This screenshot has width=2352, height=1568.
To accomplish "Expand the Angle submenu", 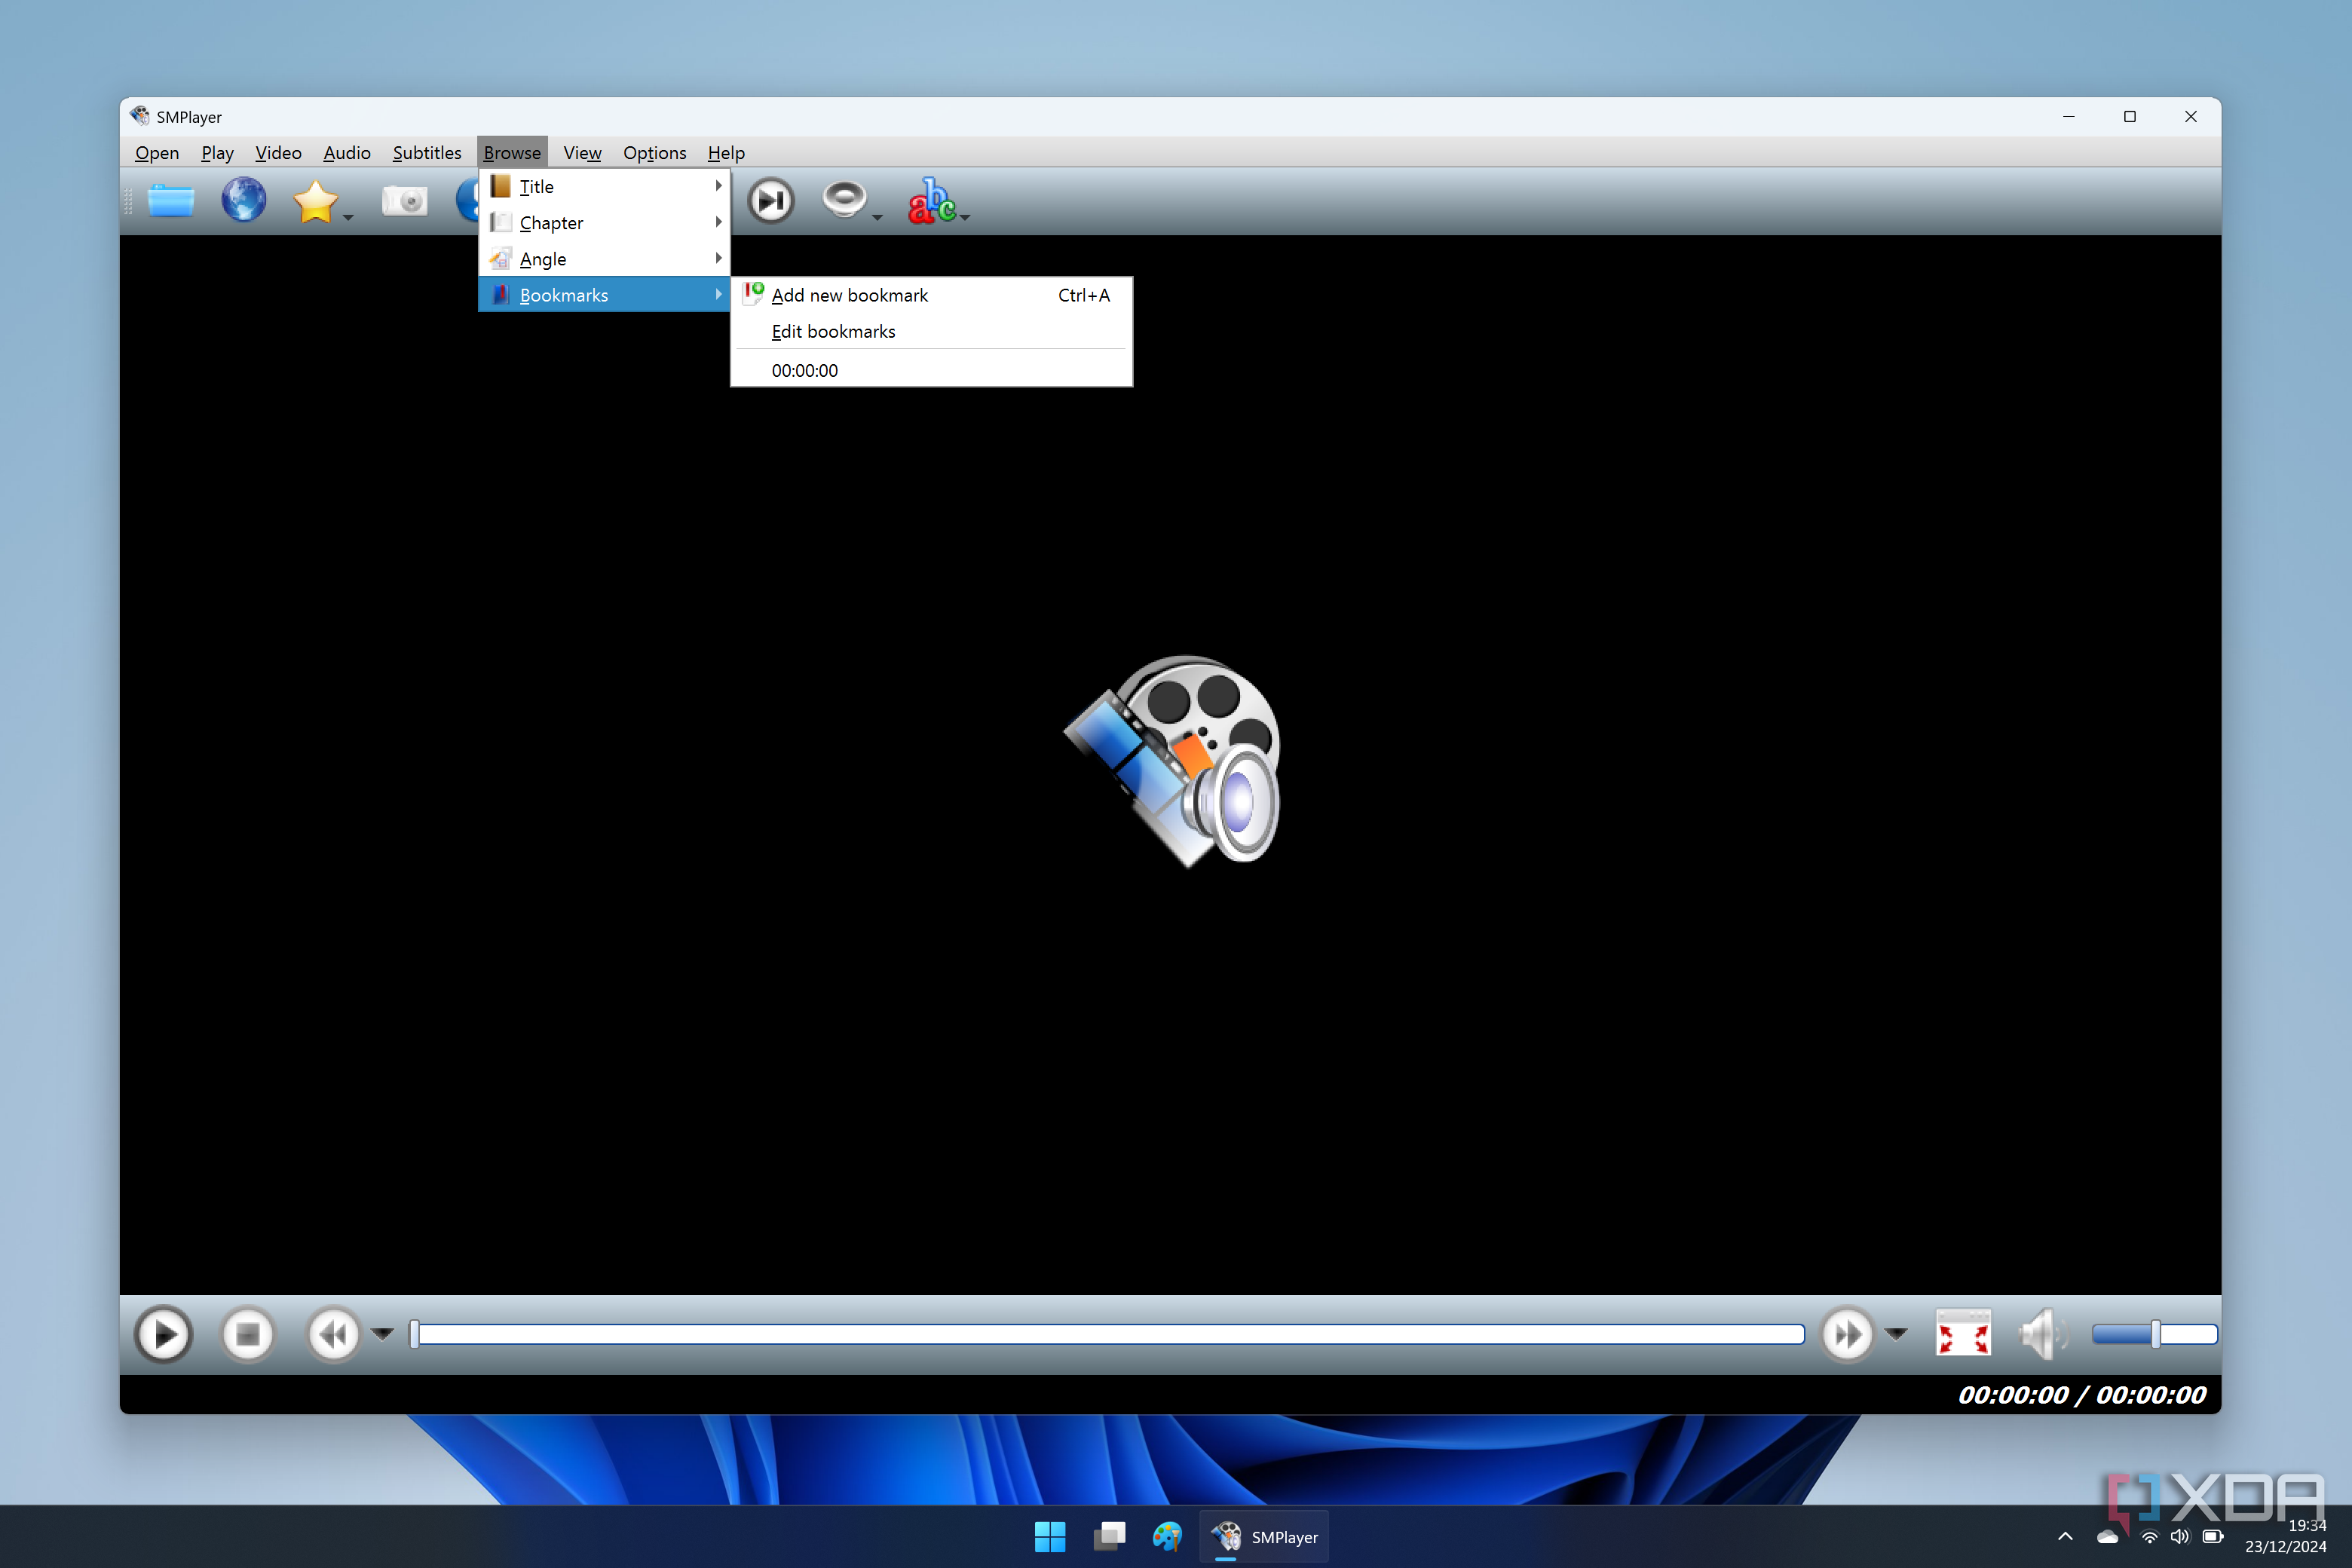I will [x=605, y=259].
